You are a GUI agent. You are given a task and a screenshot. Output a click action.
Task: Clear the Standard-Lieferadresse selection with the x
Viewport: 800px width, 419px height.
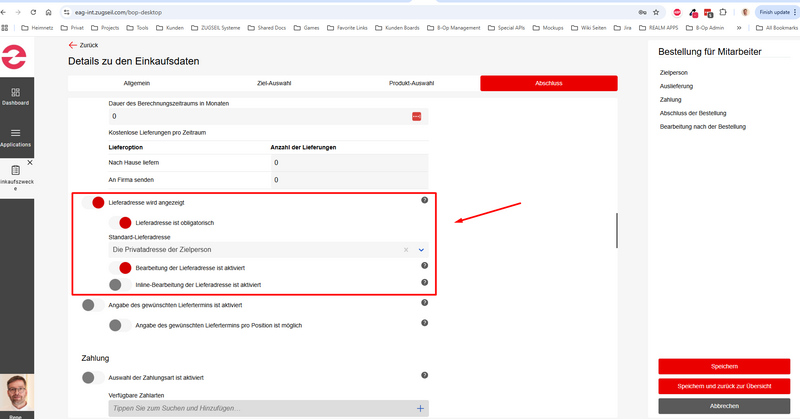[406, 249]
